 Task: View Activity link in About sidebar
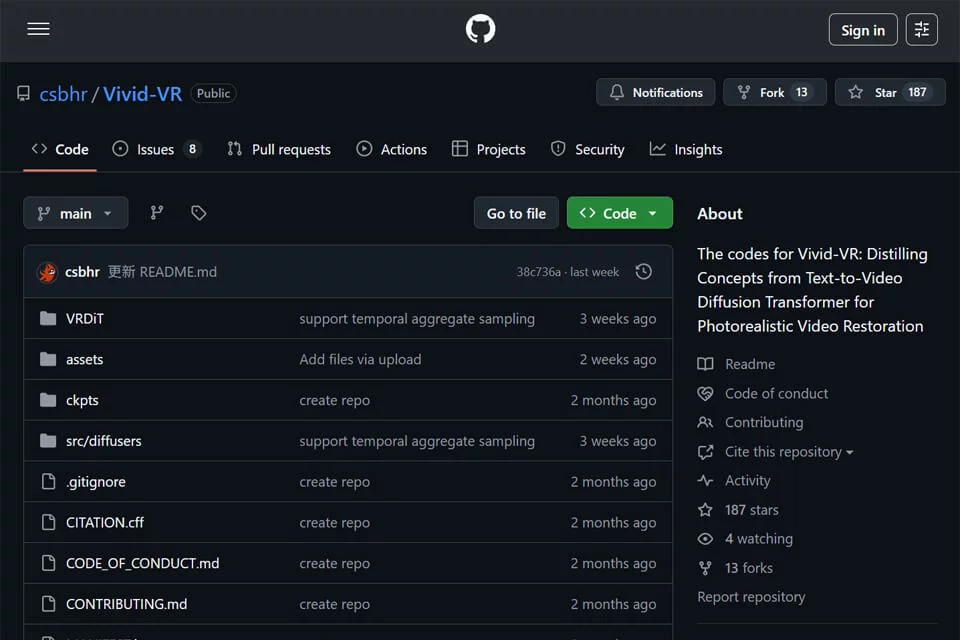point(748,481)
